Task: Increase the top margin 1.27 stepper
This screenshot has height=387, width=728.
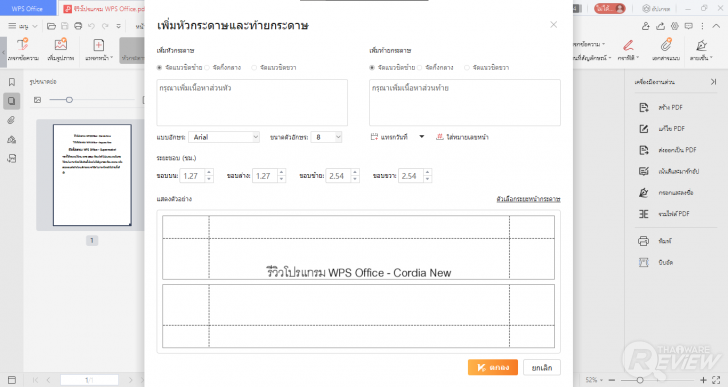Action: (209, 173)
